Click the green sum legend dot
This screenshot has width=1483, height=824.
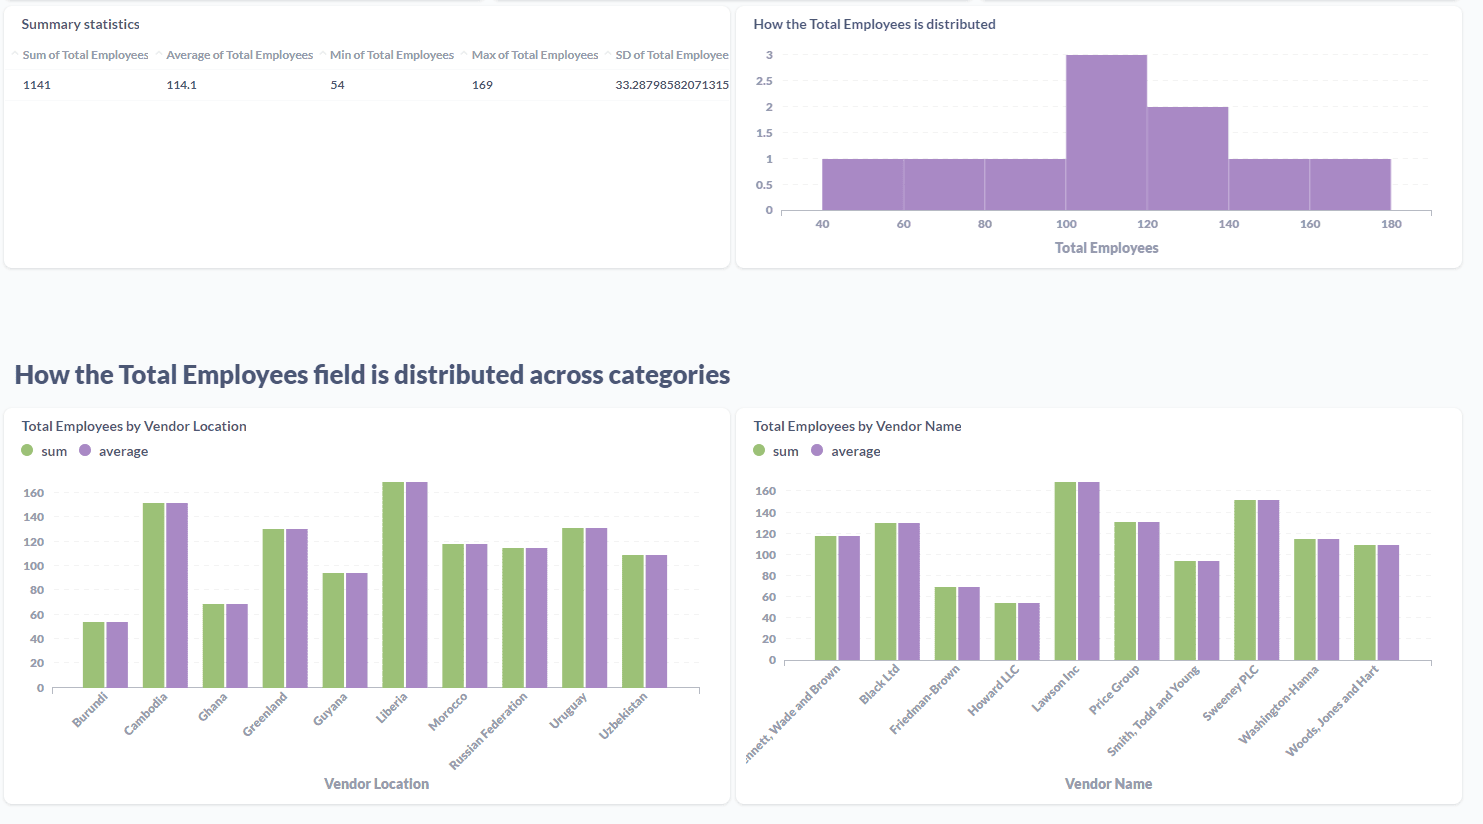pyautogui.click(x=27, y=451)
